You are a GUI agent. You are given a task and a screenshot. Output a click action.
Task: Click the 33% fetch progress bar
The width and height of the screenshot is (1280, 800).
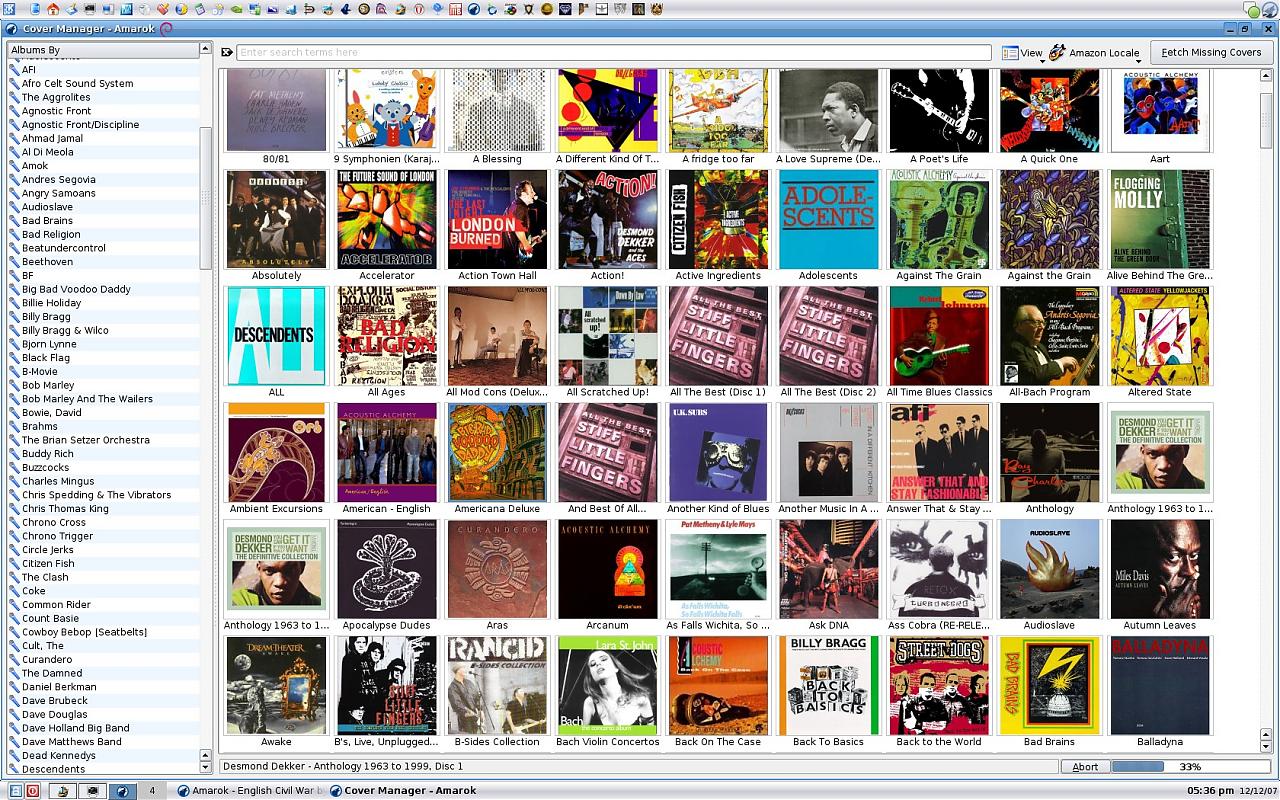[1189, 767]
